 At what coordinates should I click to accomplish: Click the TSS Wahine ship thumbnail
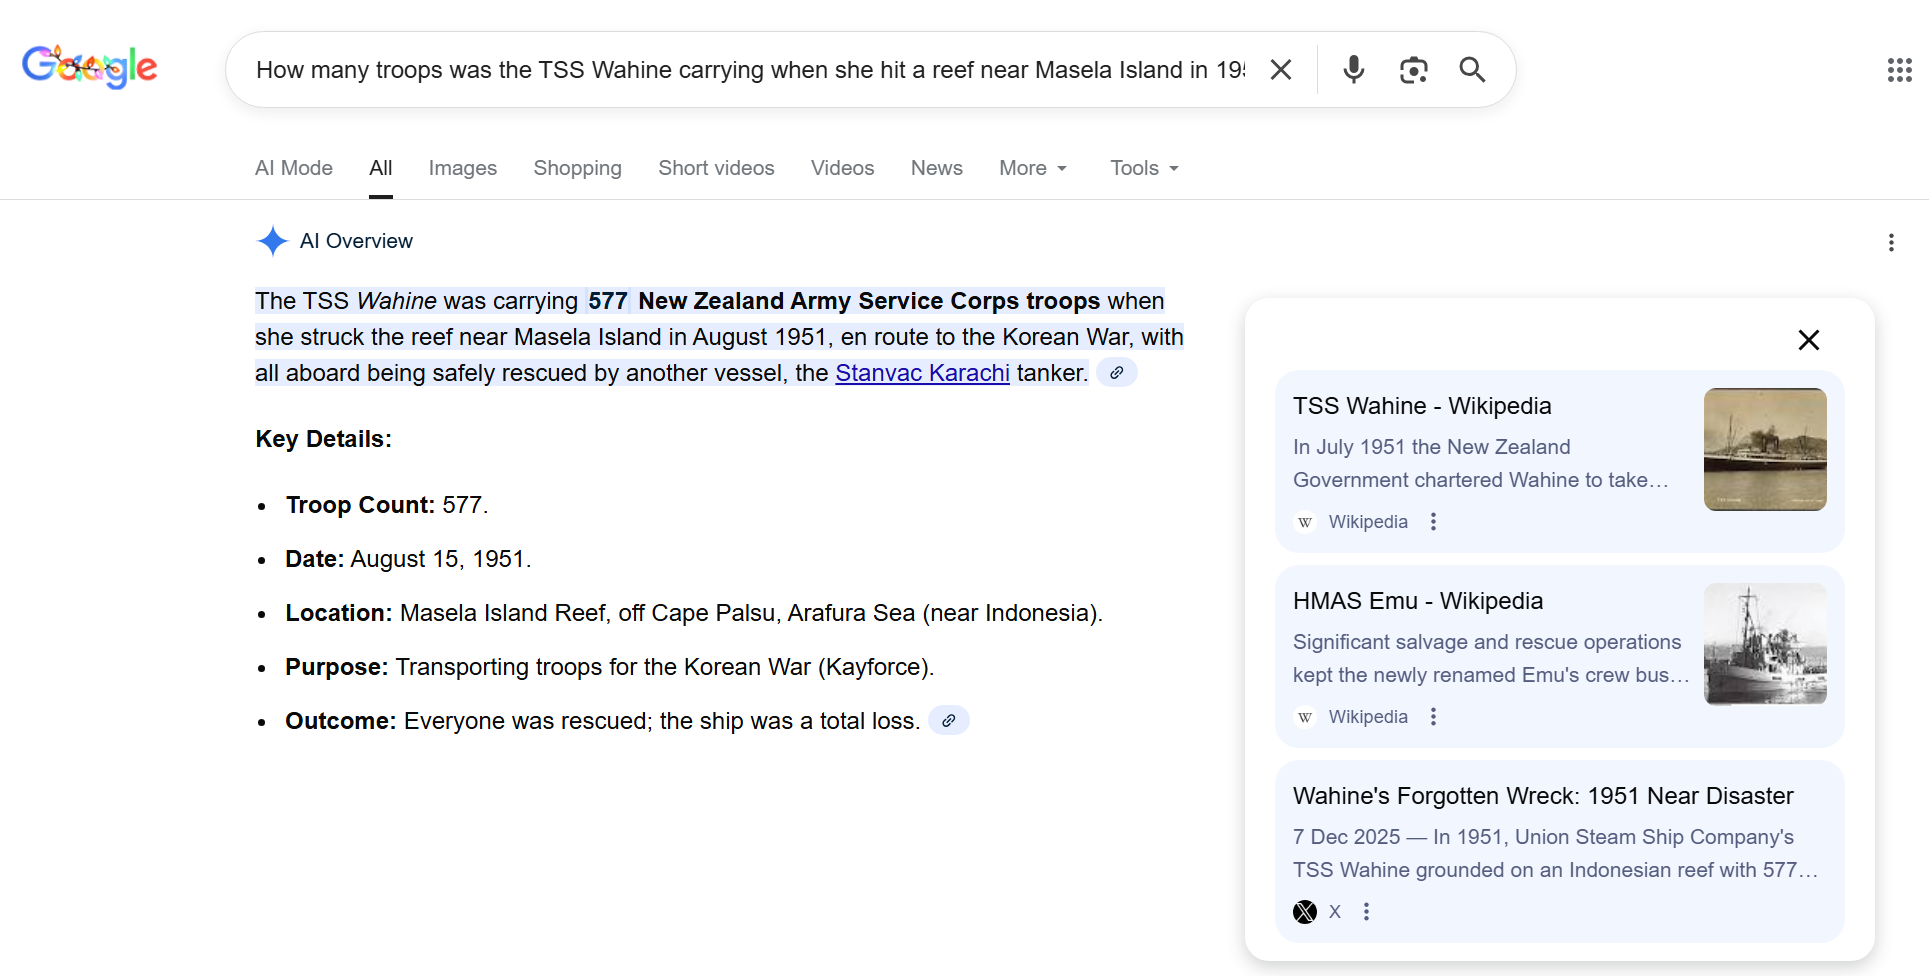pyautogui.click(x=1765, y=449)
